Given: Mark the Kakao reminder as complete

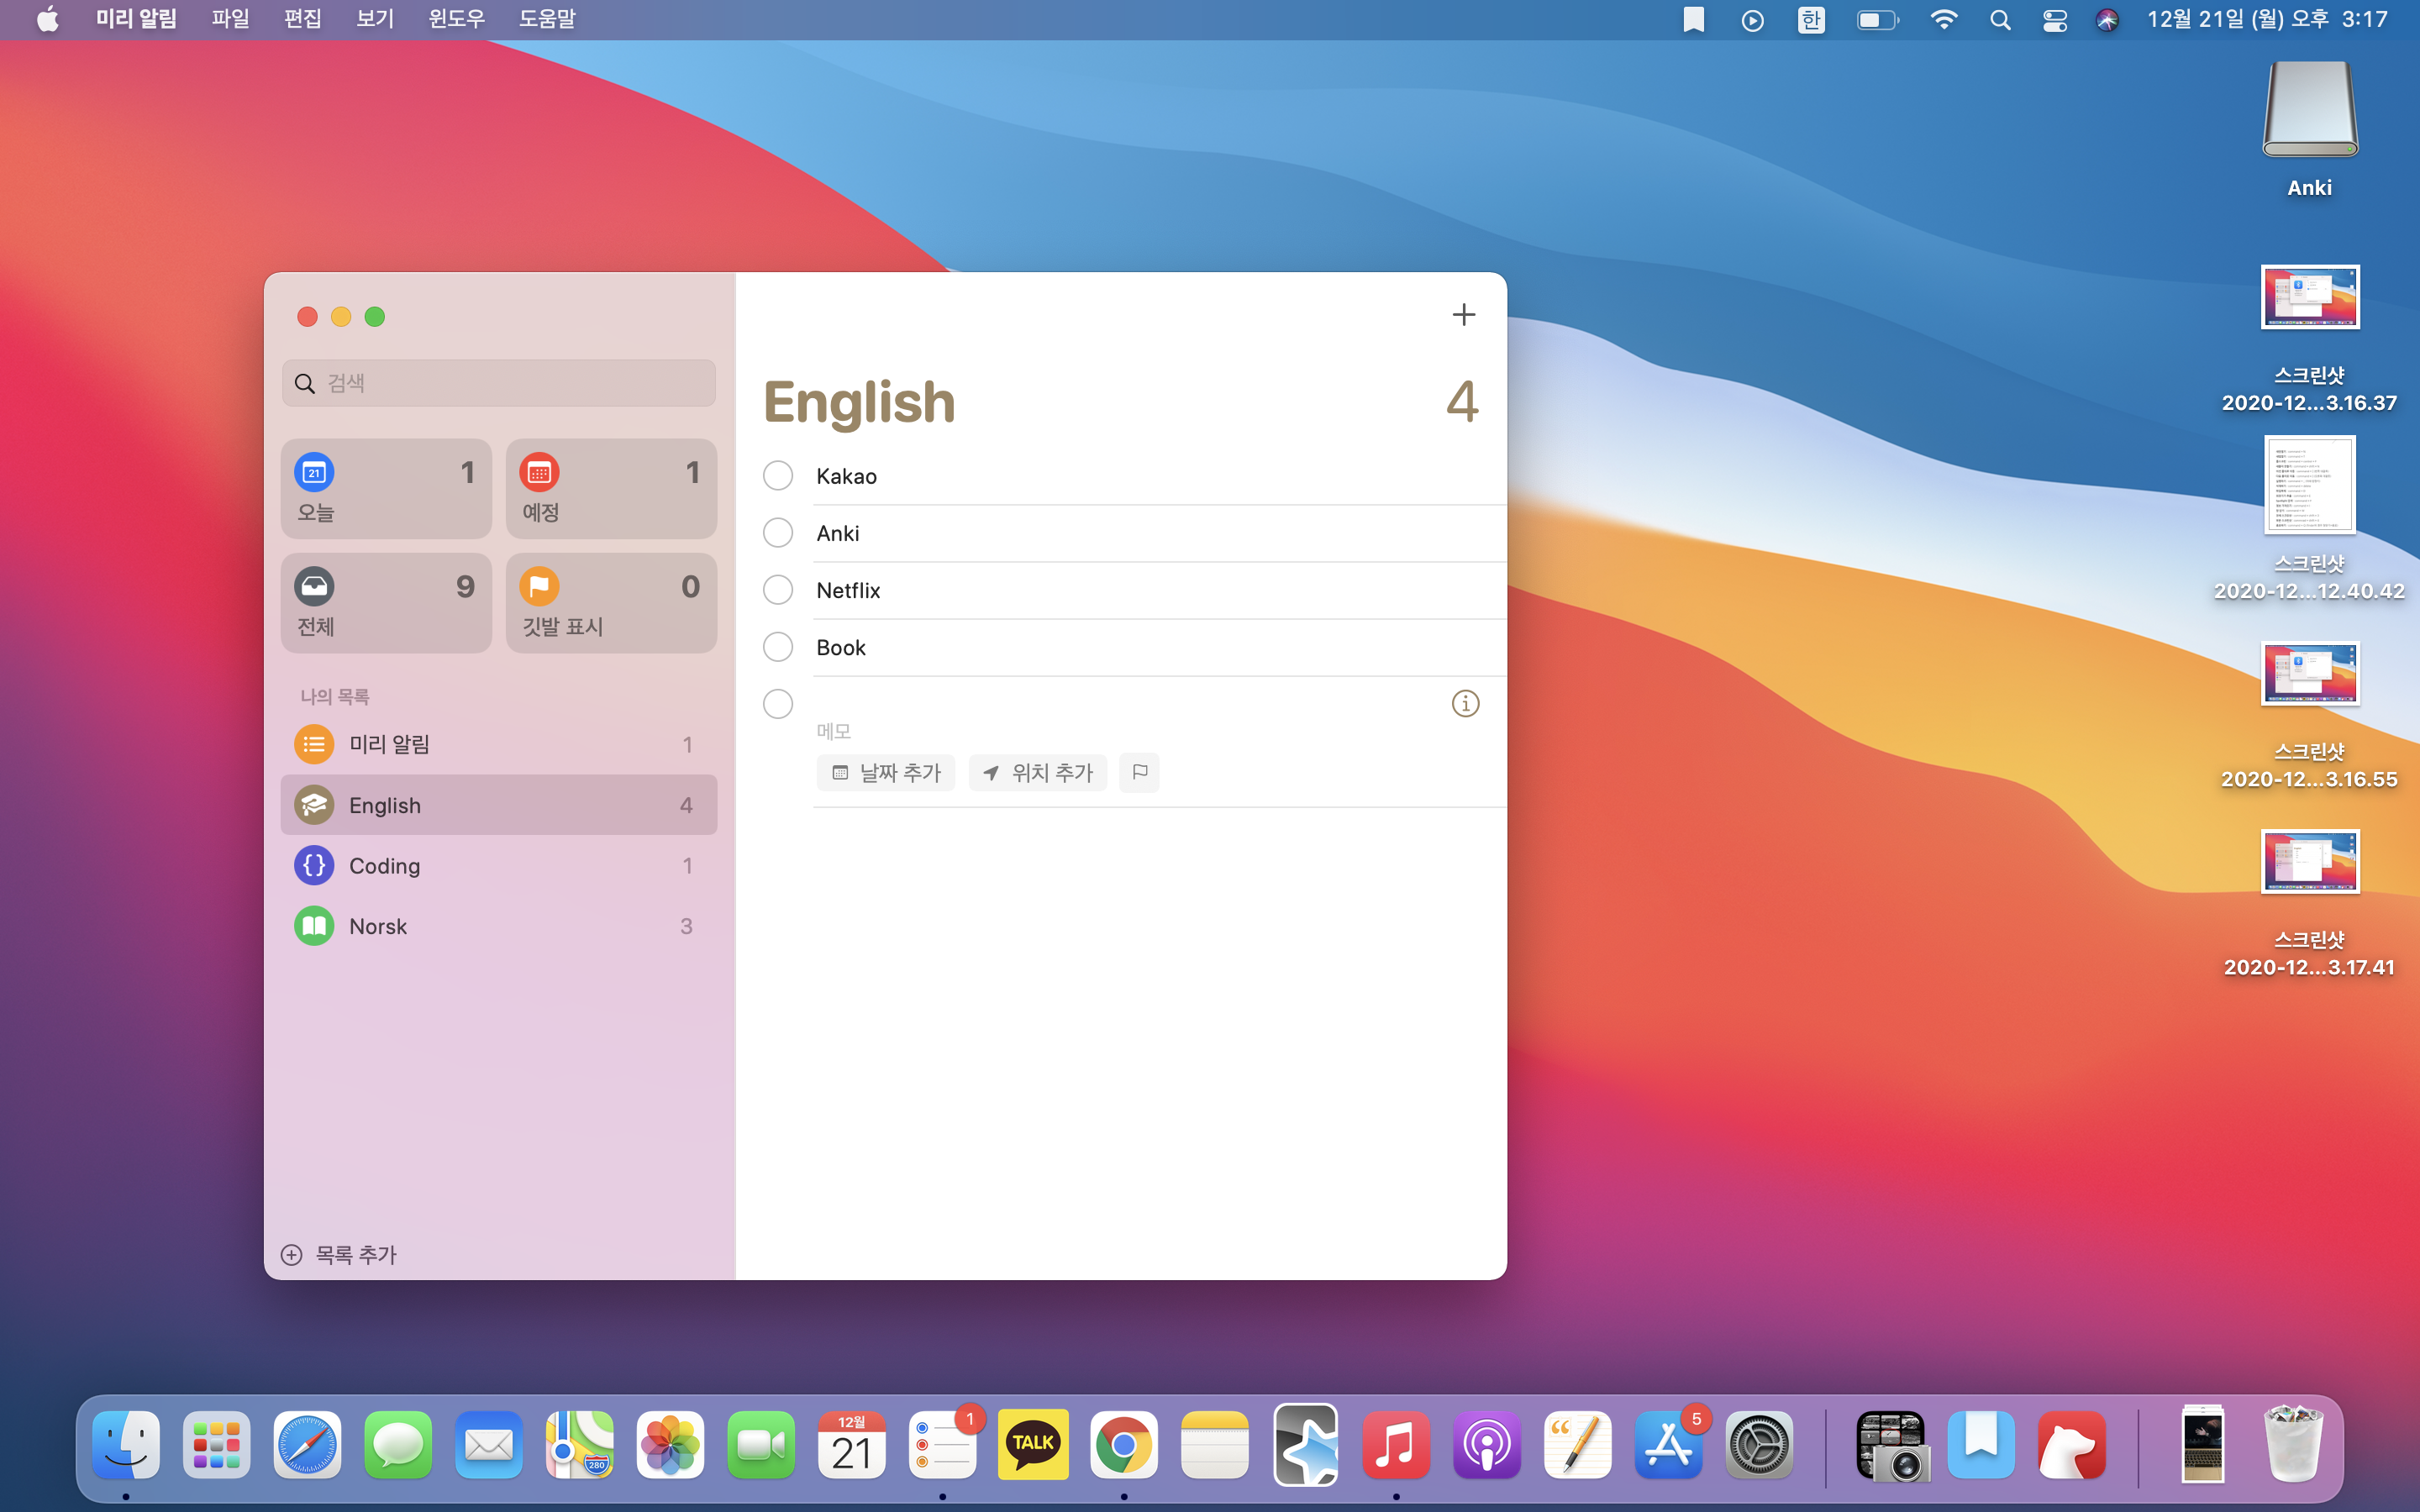Looking at the screenshot, I should (x=778, y=476).
